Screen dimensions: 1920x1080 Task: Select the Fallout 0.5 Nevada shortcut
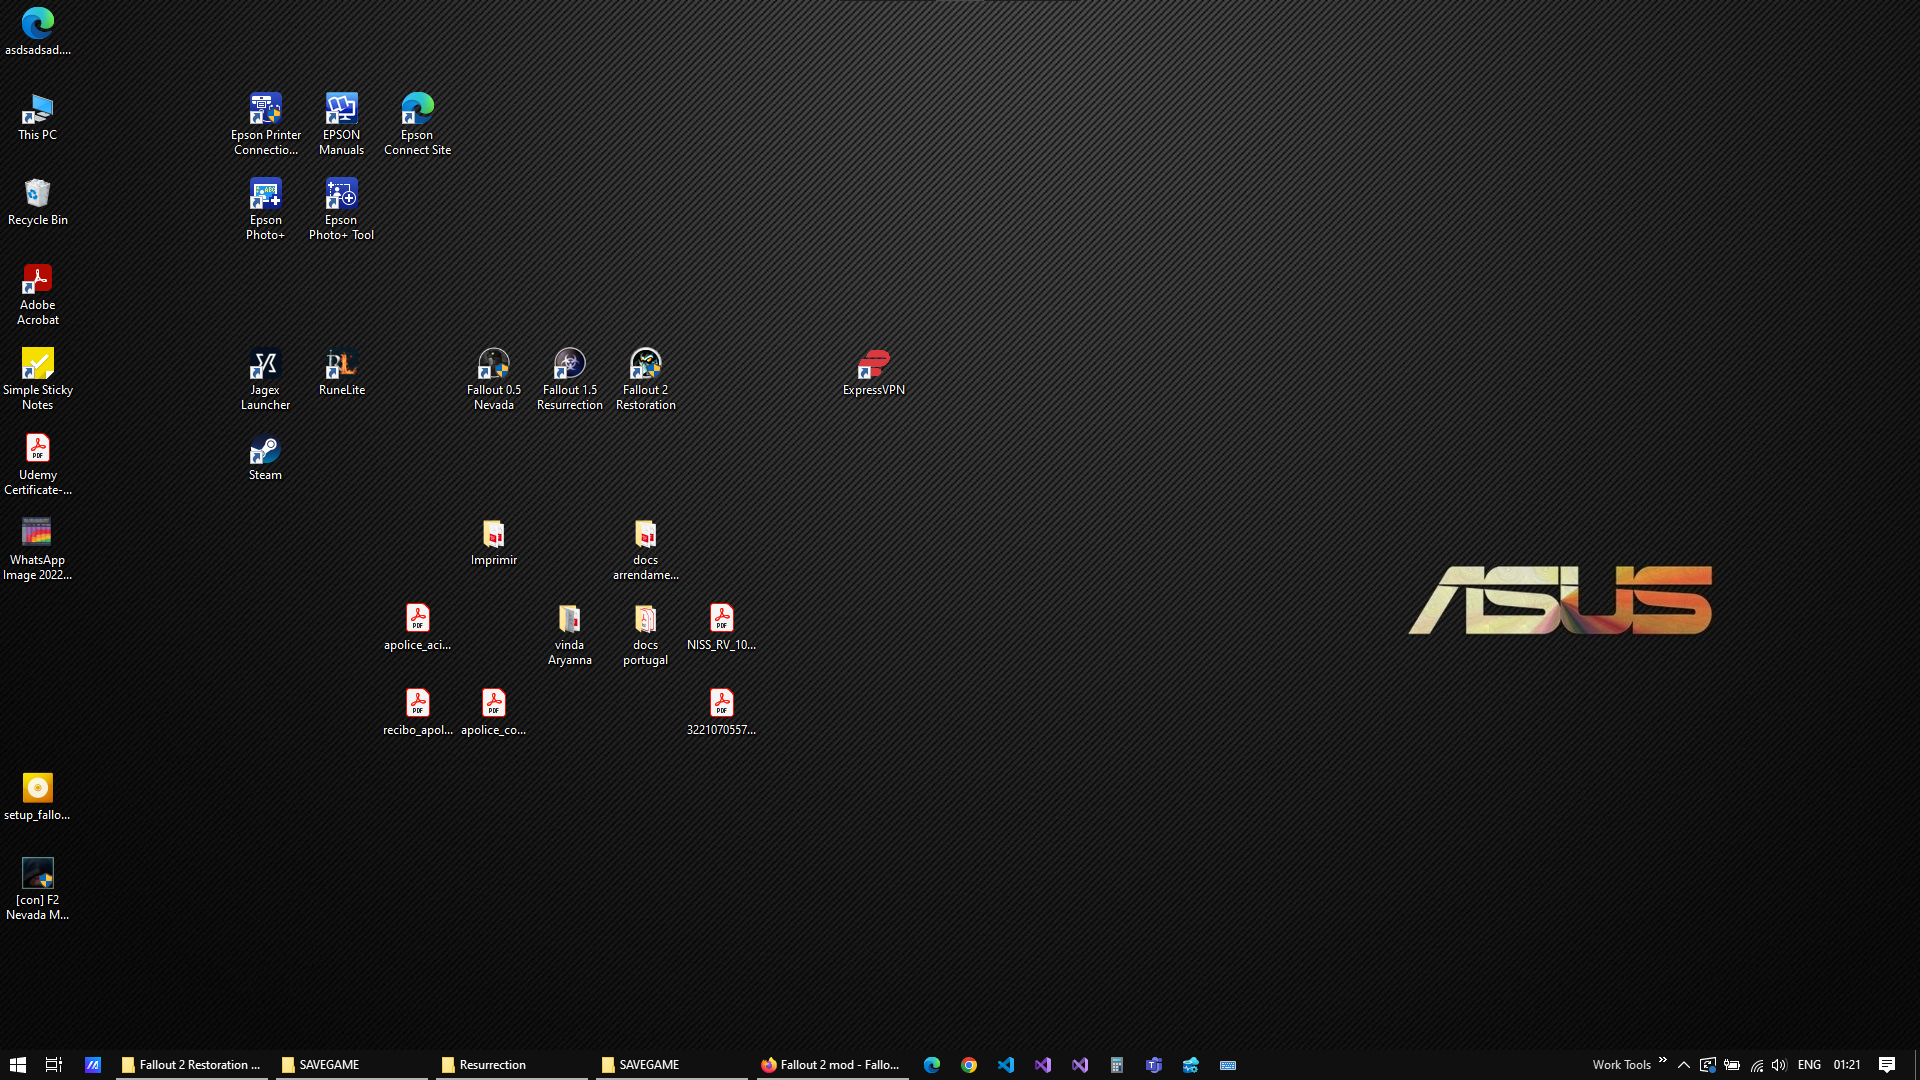[x=493, y=379]
